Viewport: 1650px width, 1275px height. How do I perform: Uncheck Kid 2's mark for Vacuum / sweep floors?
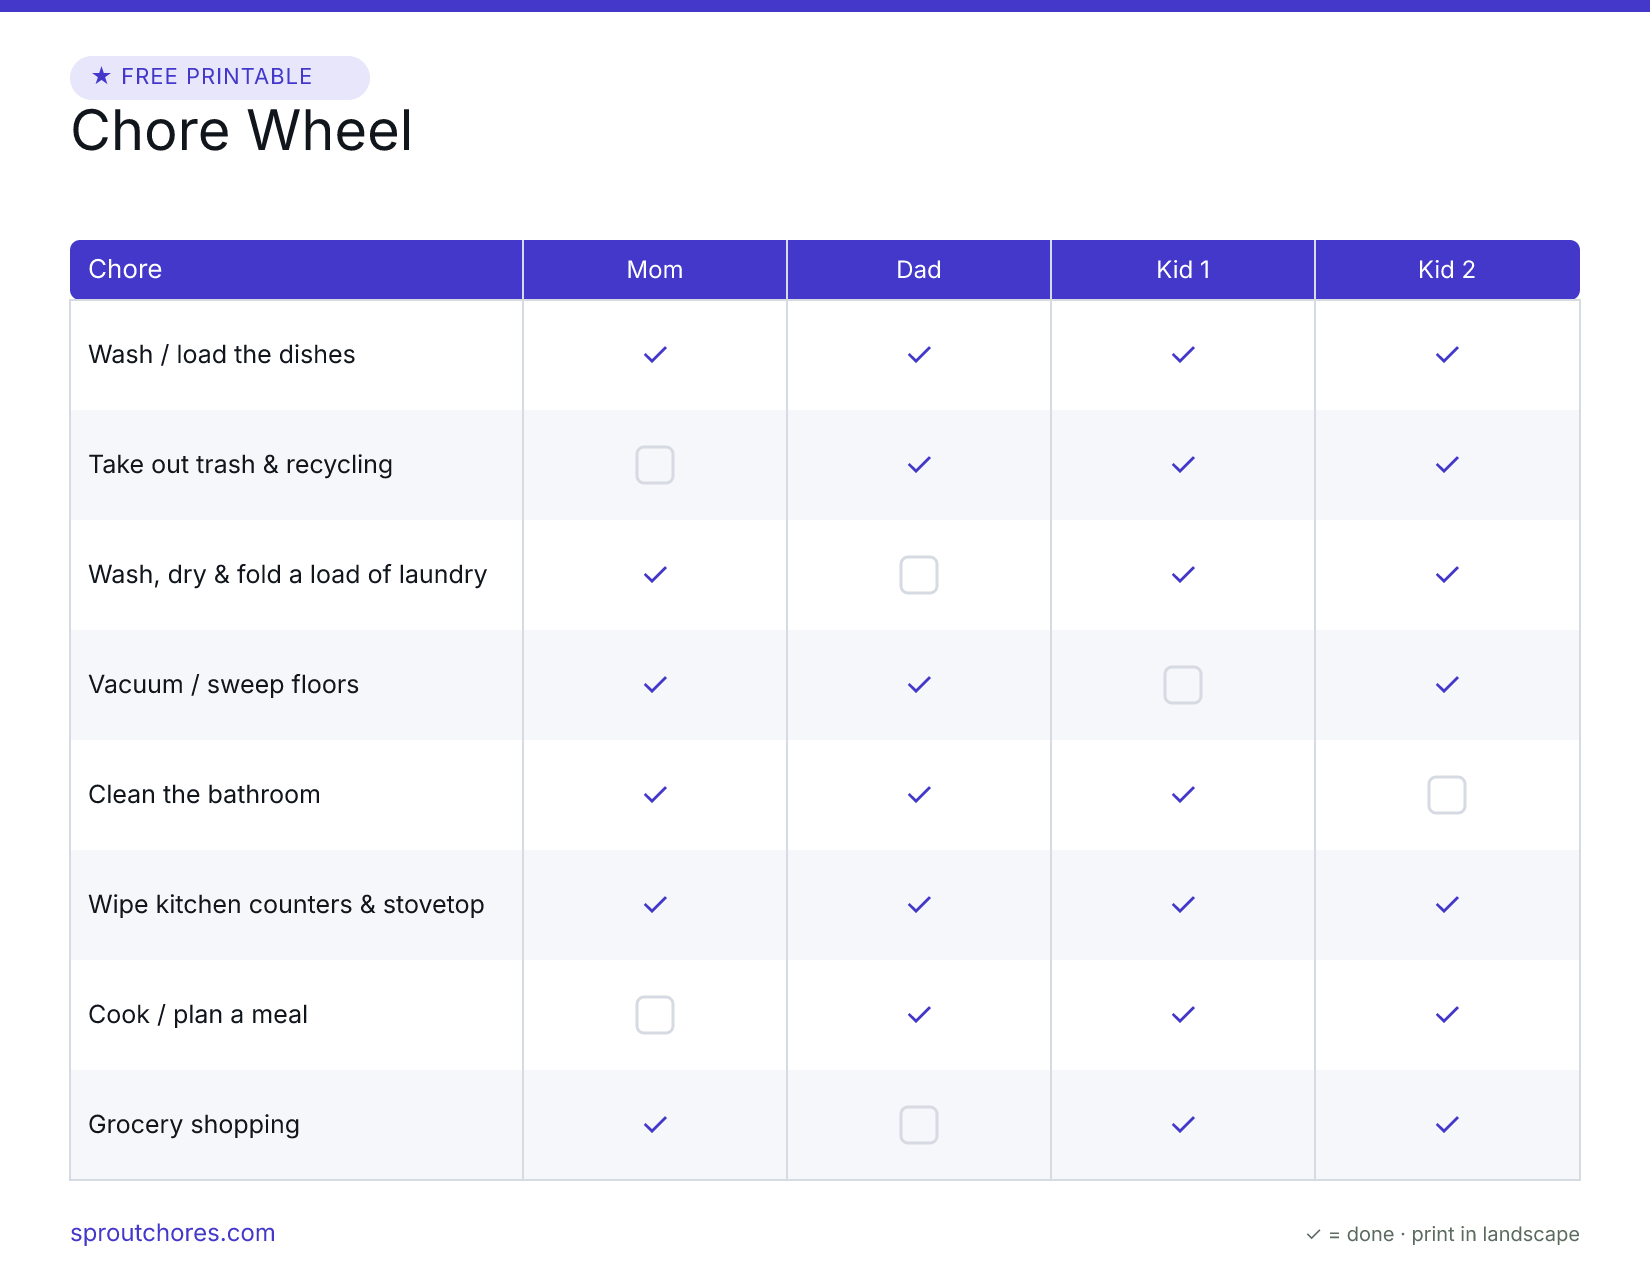point(1447,685)
